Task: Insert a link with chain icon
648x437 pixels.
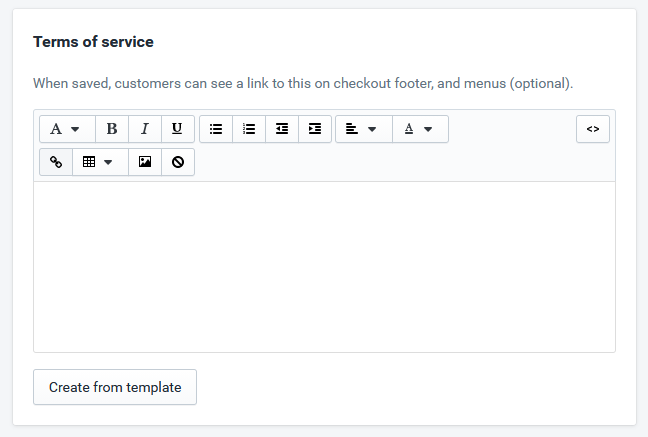Action: point(56,162)
